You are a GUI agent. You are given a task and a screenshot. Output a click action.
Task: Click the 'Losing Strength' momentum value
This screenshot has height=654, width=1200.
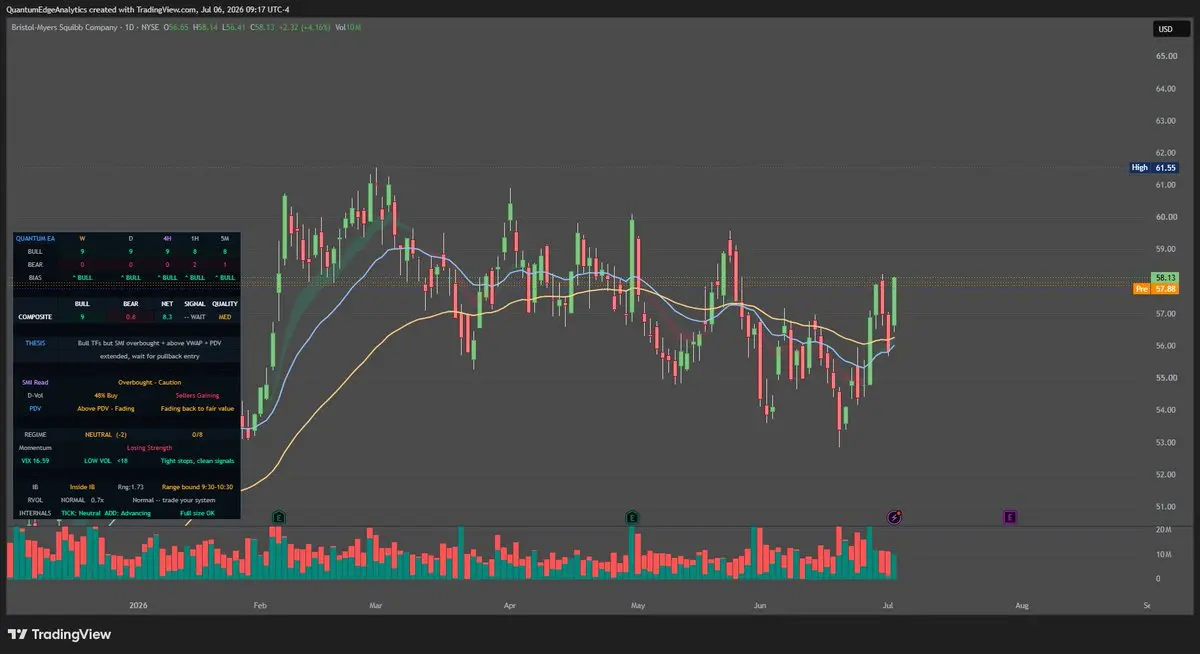[150, 447]
